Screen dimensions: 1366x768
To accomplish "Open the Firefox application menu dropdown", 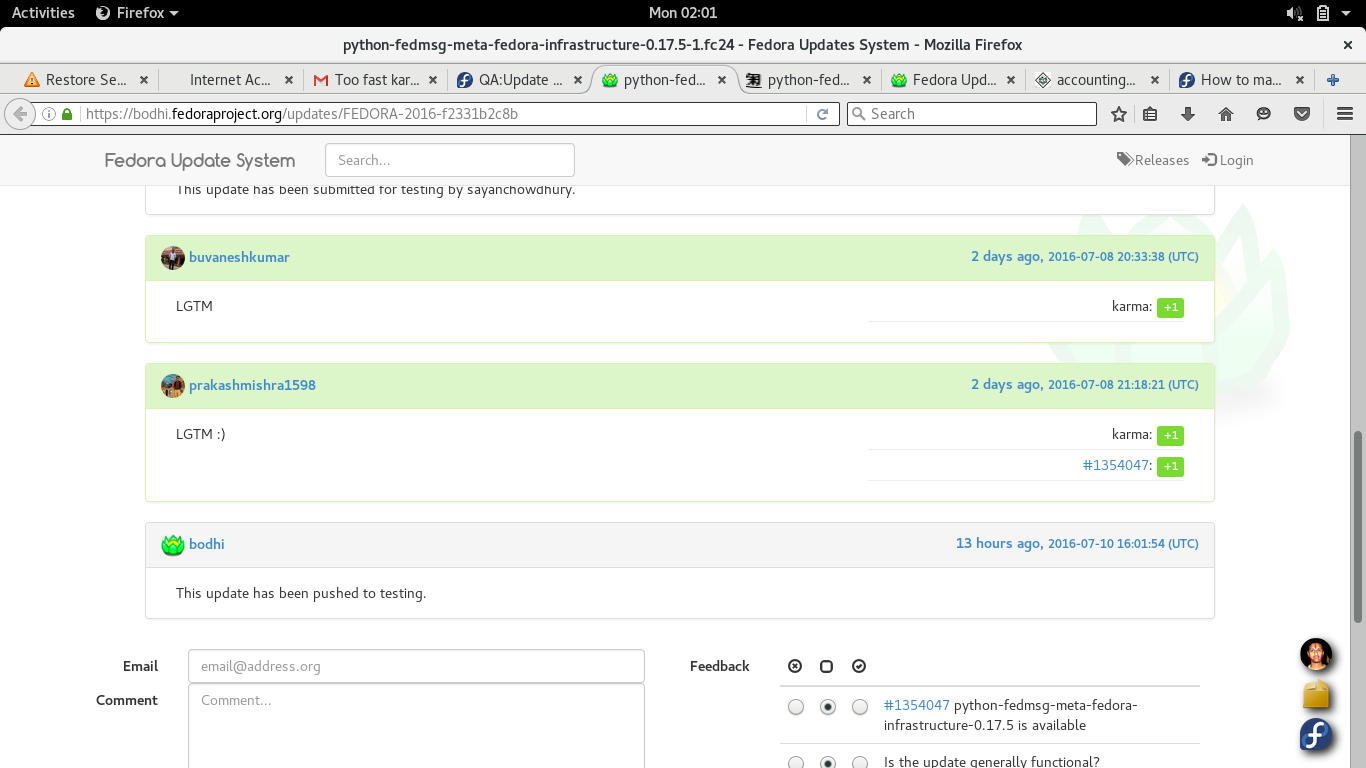I will click(x=137, y=13).
